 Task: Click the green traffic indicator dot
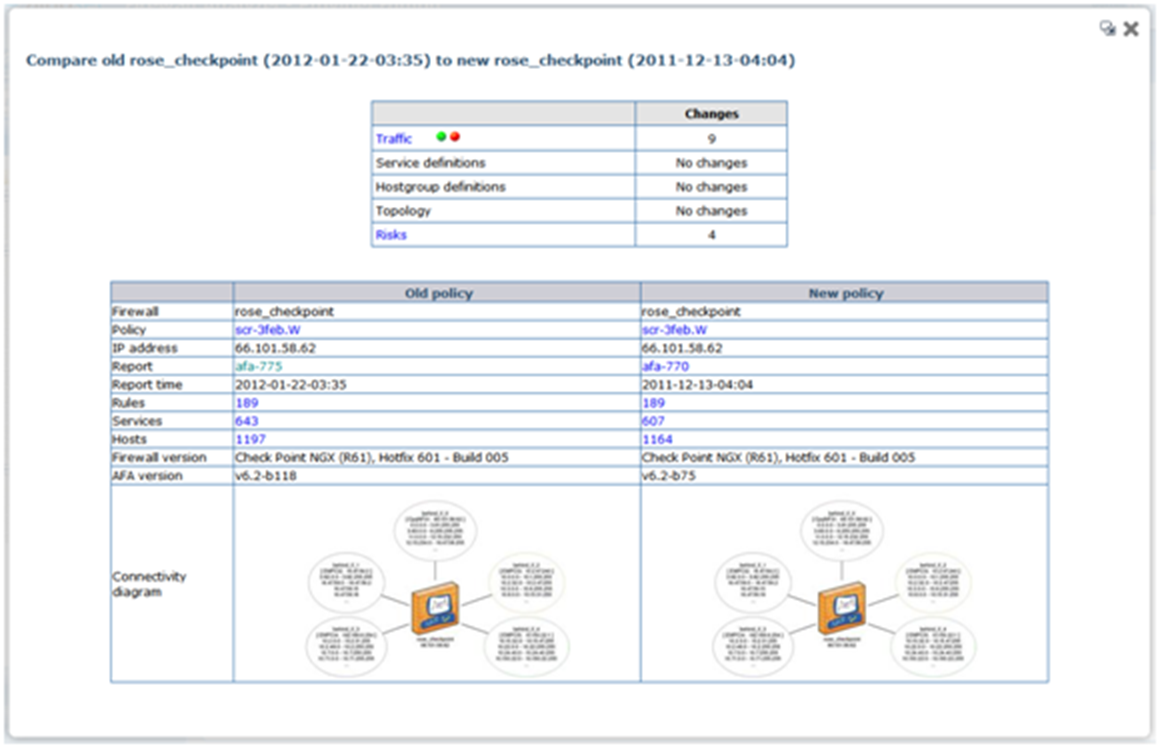tap(441, 137)
